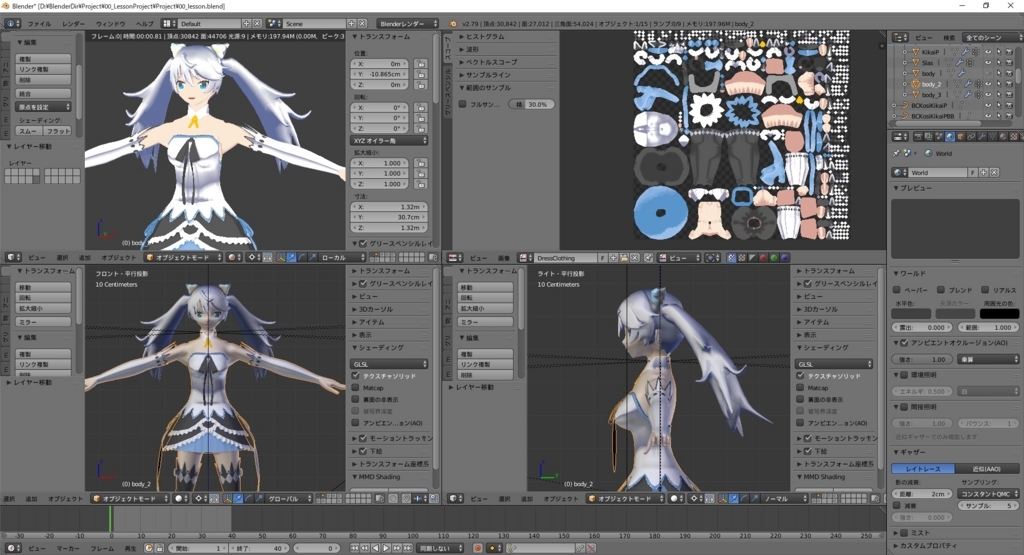Image resolution: width=1024 pixels, height=555 pixels.
Task: Open the ヘルプ menu
Action: click(x=144, y=24)
